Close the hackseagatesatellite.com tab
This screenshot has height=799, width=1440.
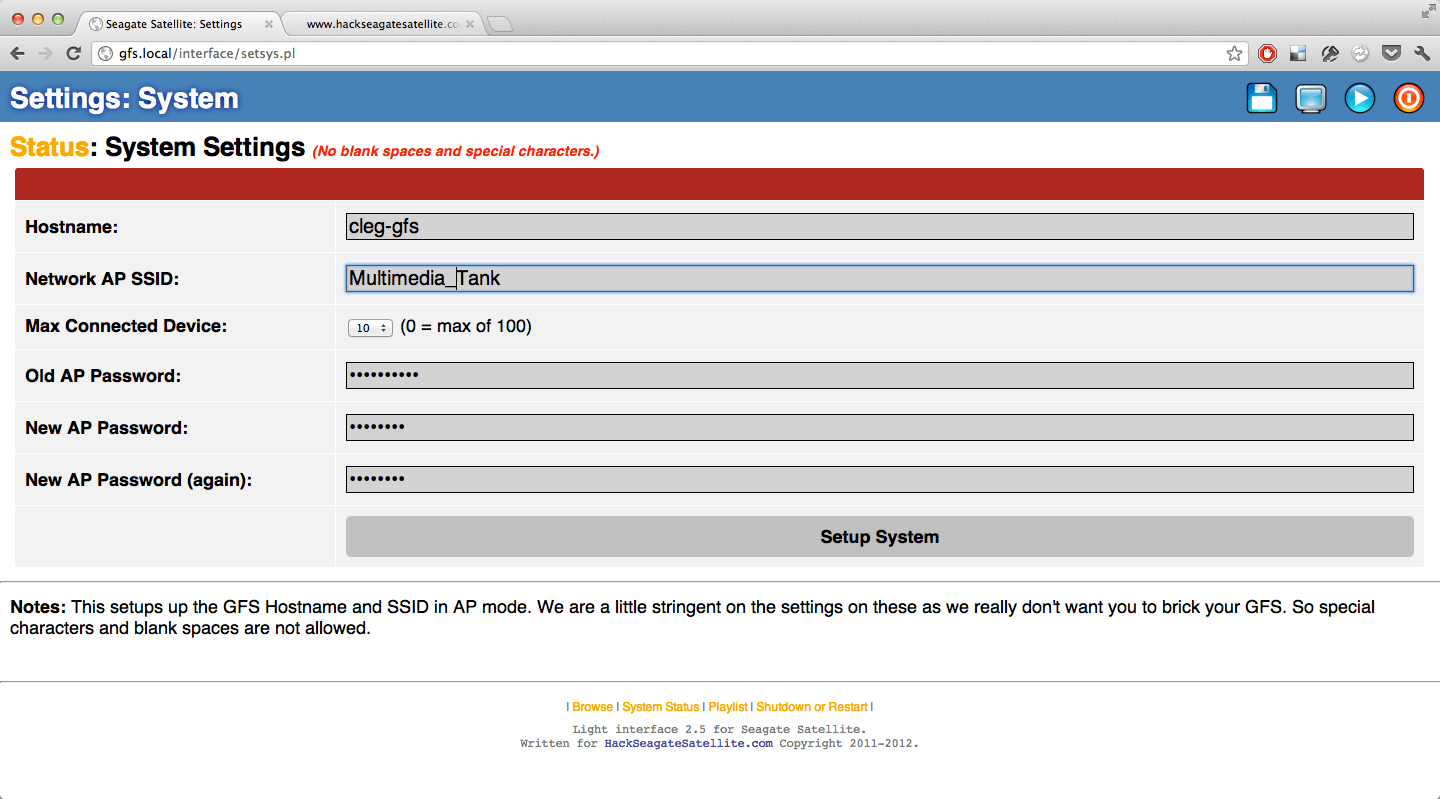pos(469,24)
